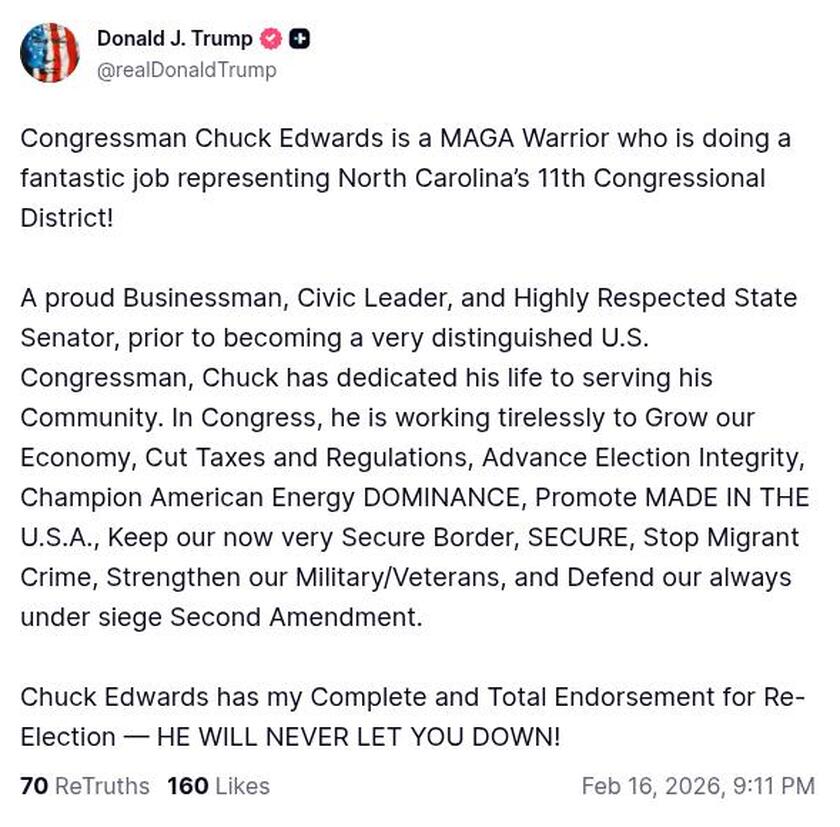
Task: Click the opening paragraph about Congressman Chuck Edwards
Action: tap(400, 178)
